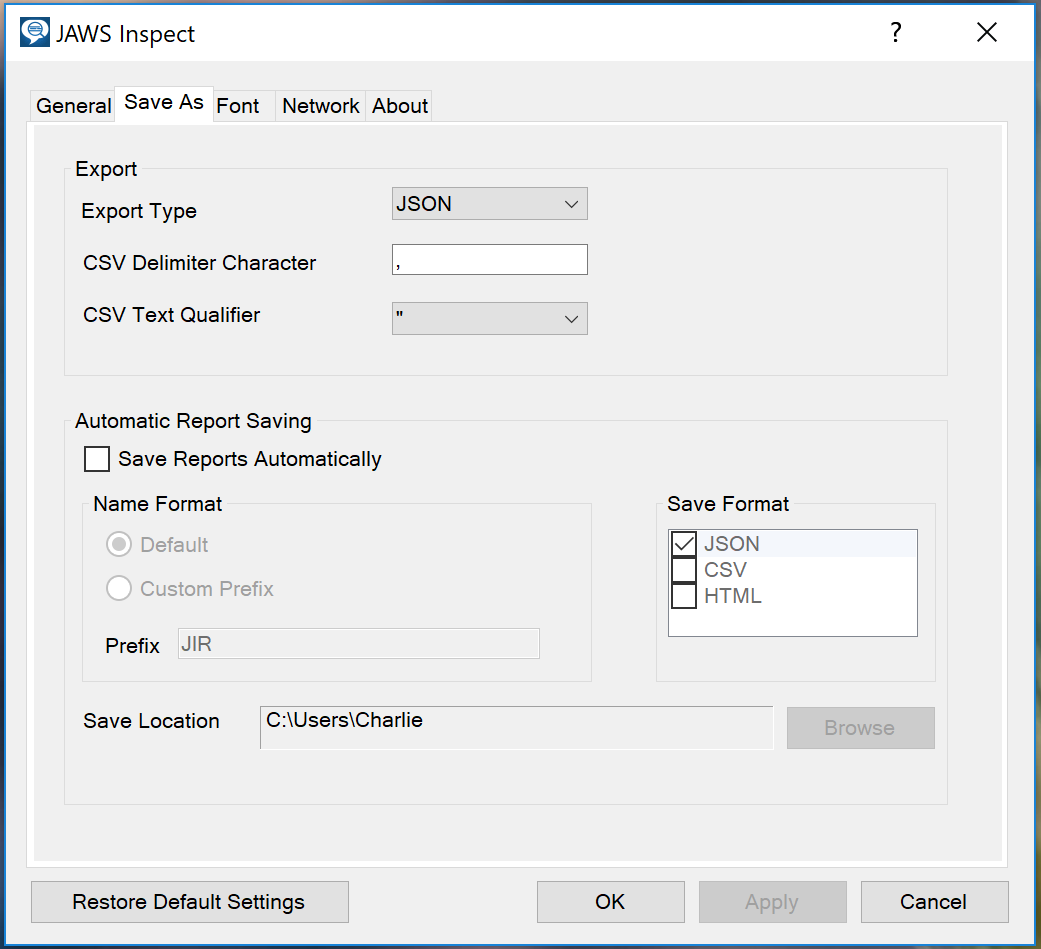Screen dimensions: 1041x949
Task: Click the Save Location label
Action: click(x=151, y=721)
